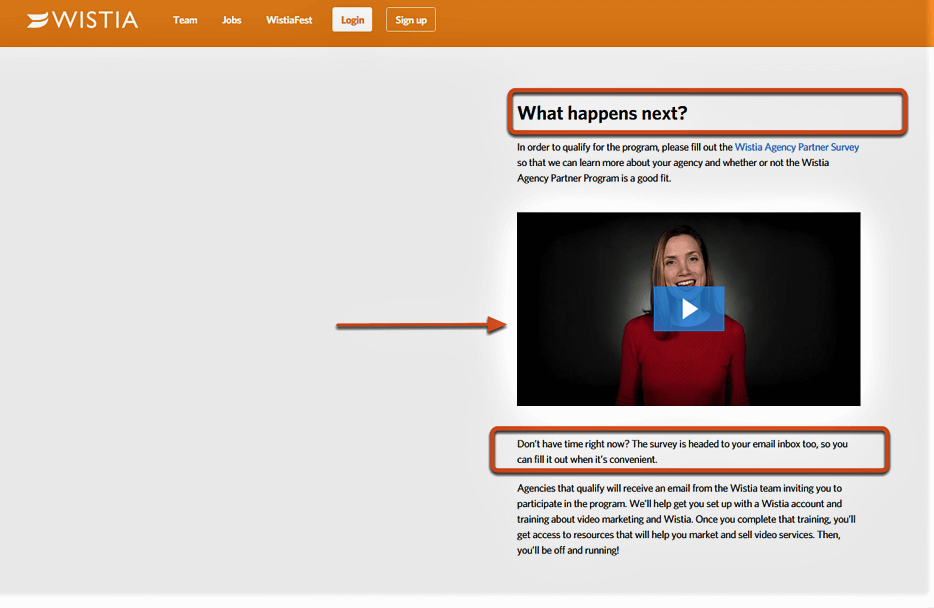The image size is (934, 608).
Task: Click the Sign up button
Action: click(x=410, y=20)
